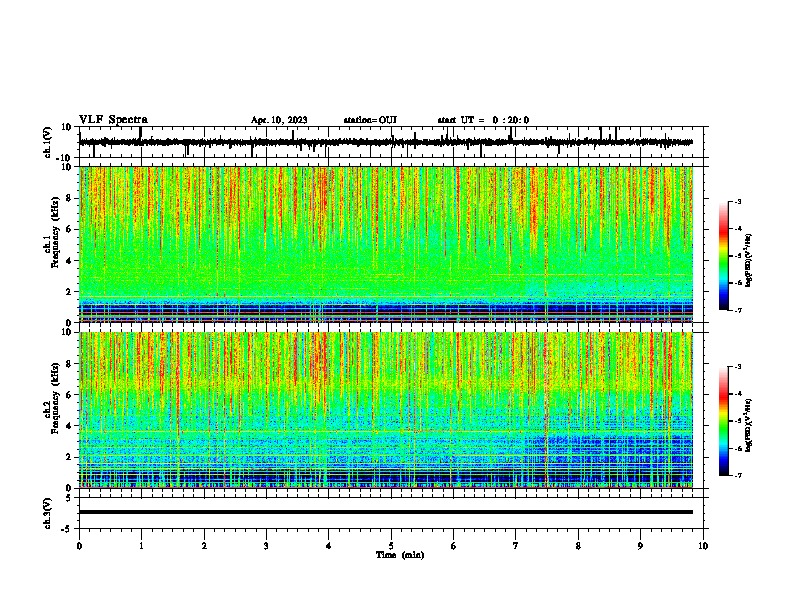Click time axis tick label '8'

tap(578, 545)
